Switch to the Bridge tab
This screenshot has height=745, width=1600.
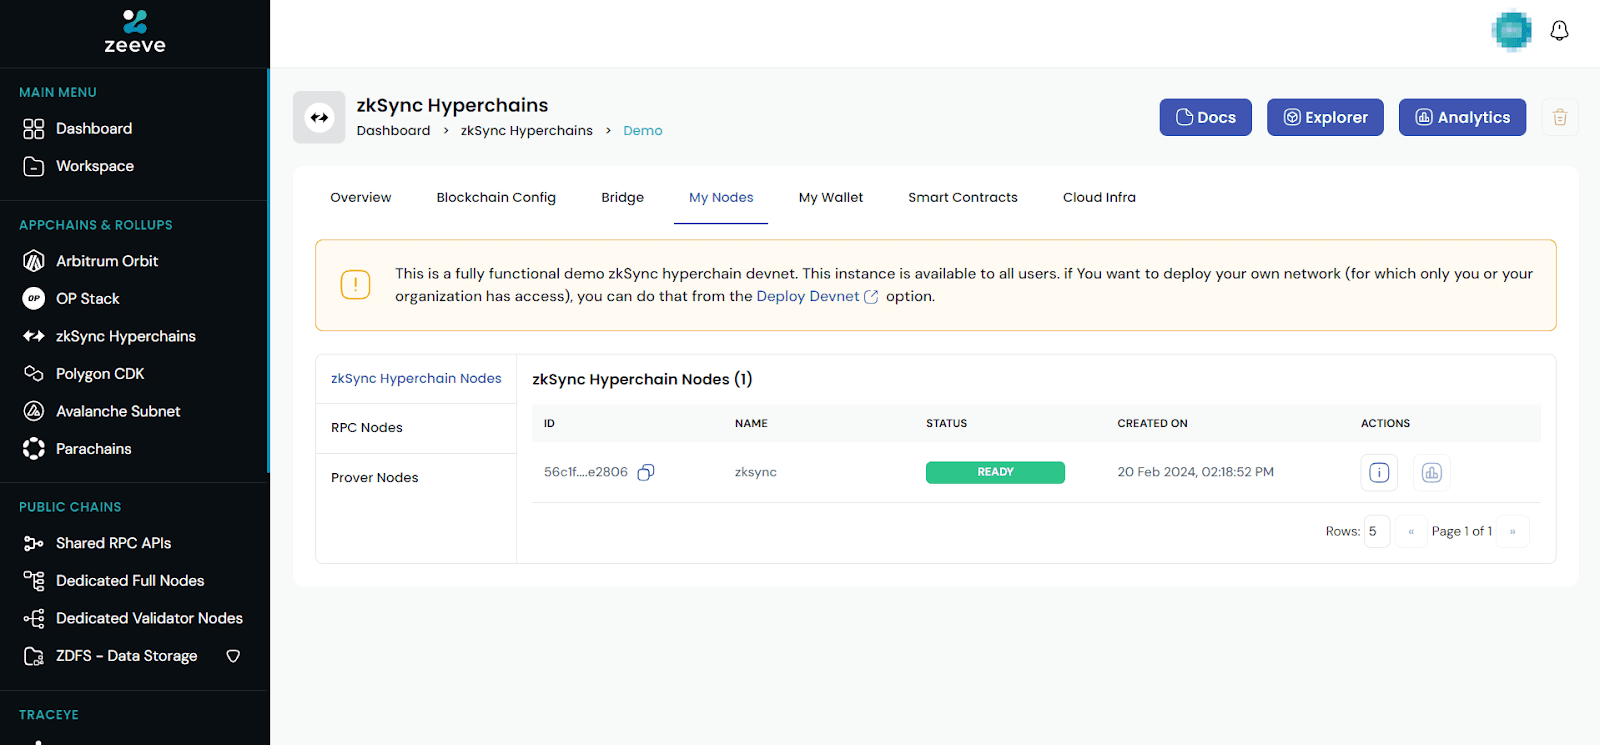coord(622,197)
